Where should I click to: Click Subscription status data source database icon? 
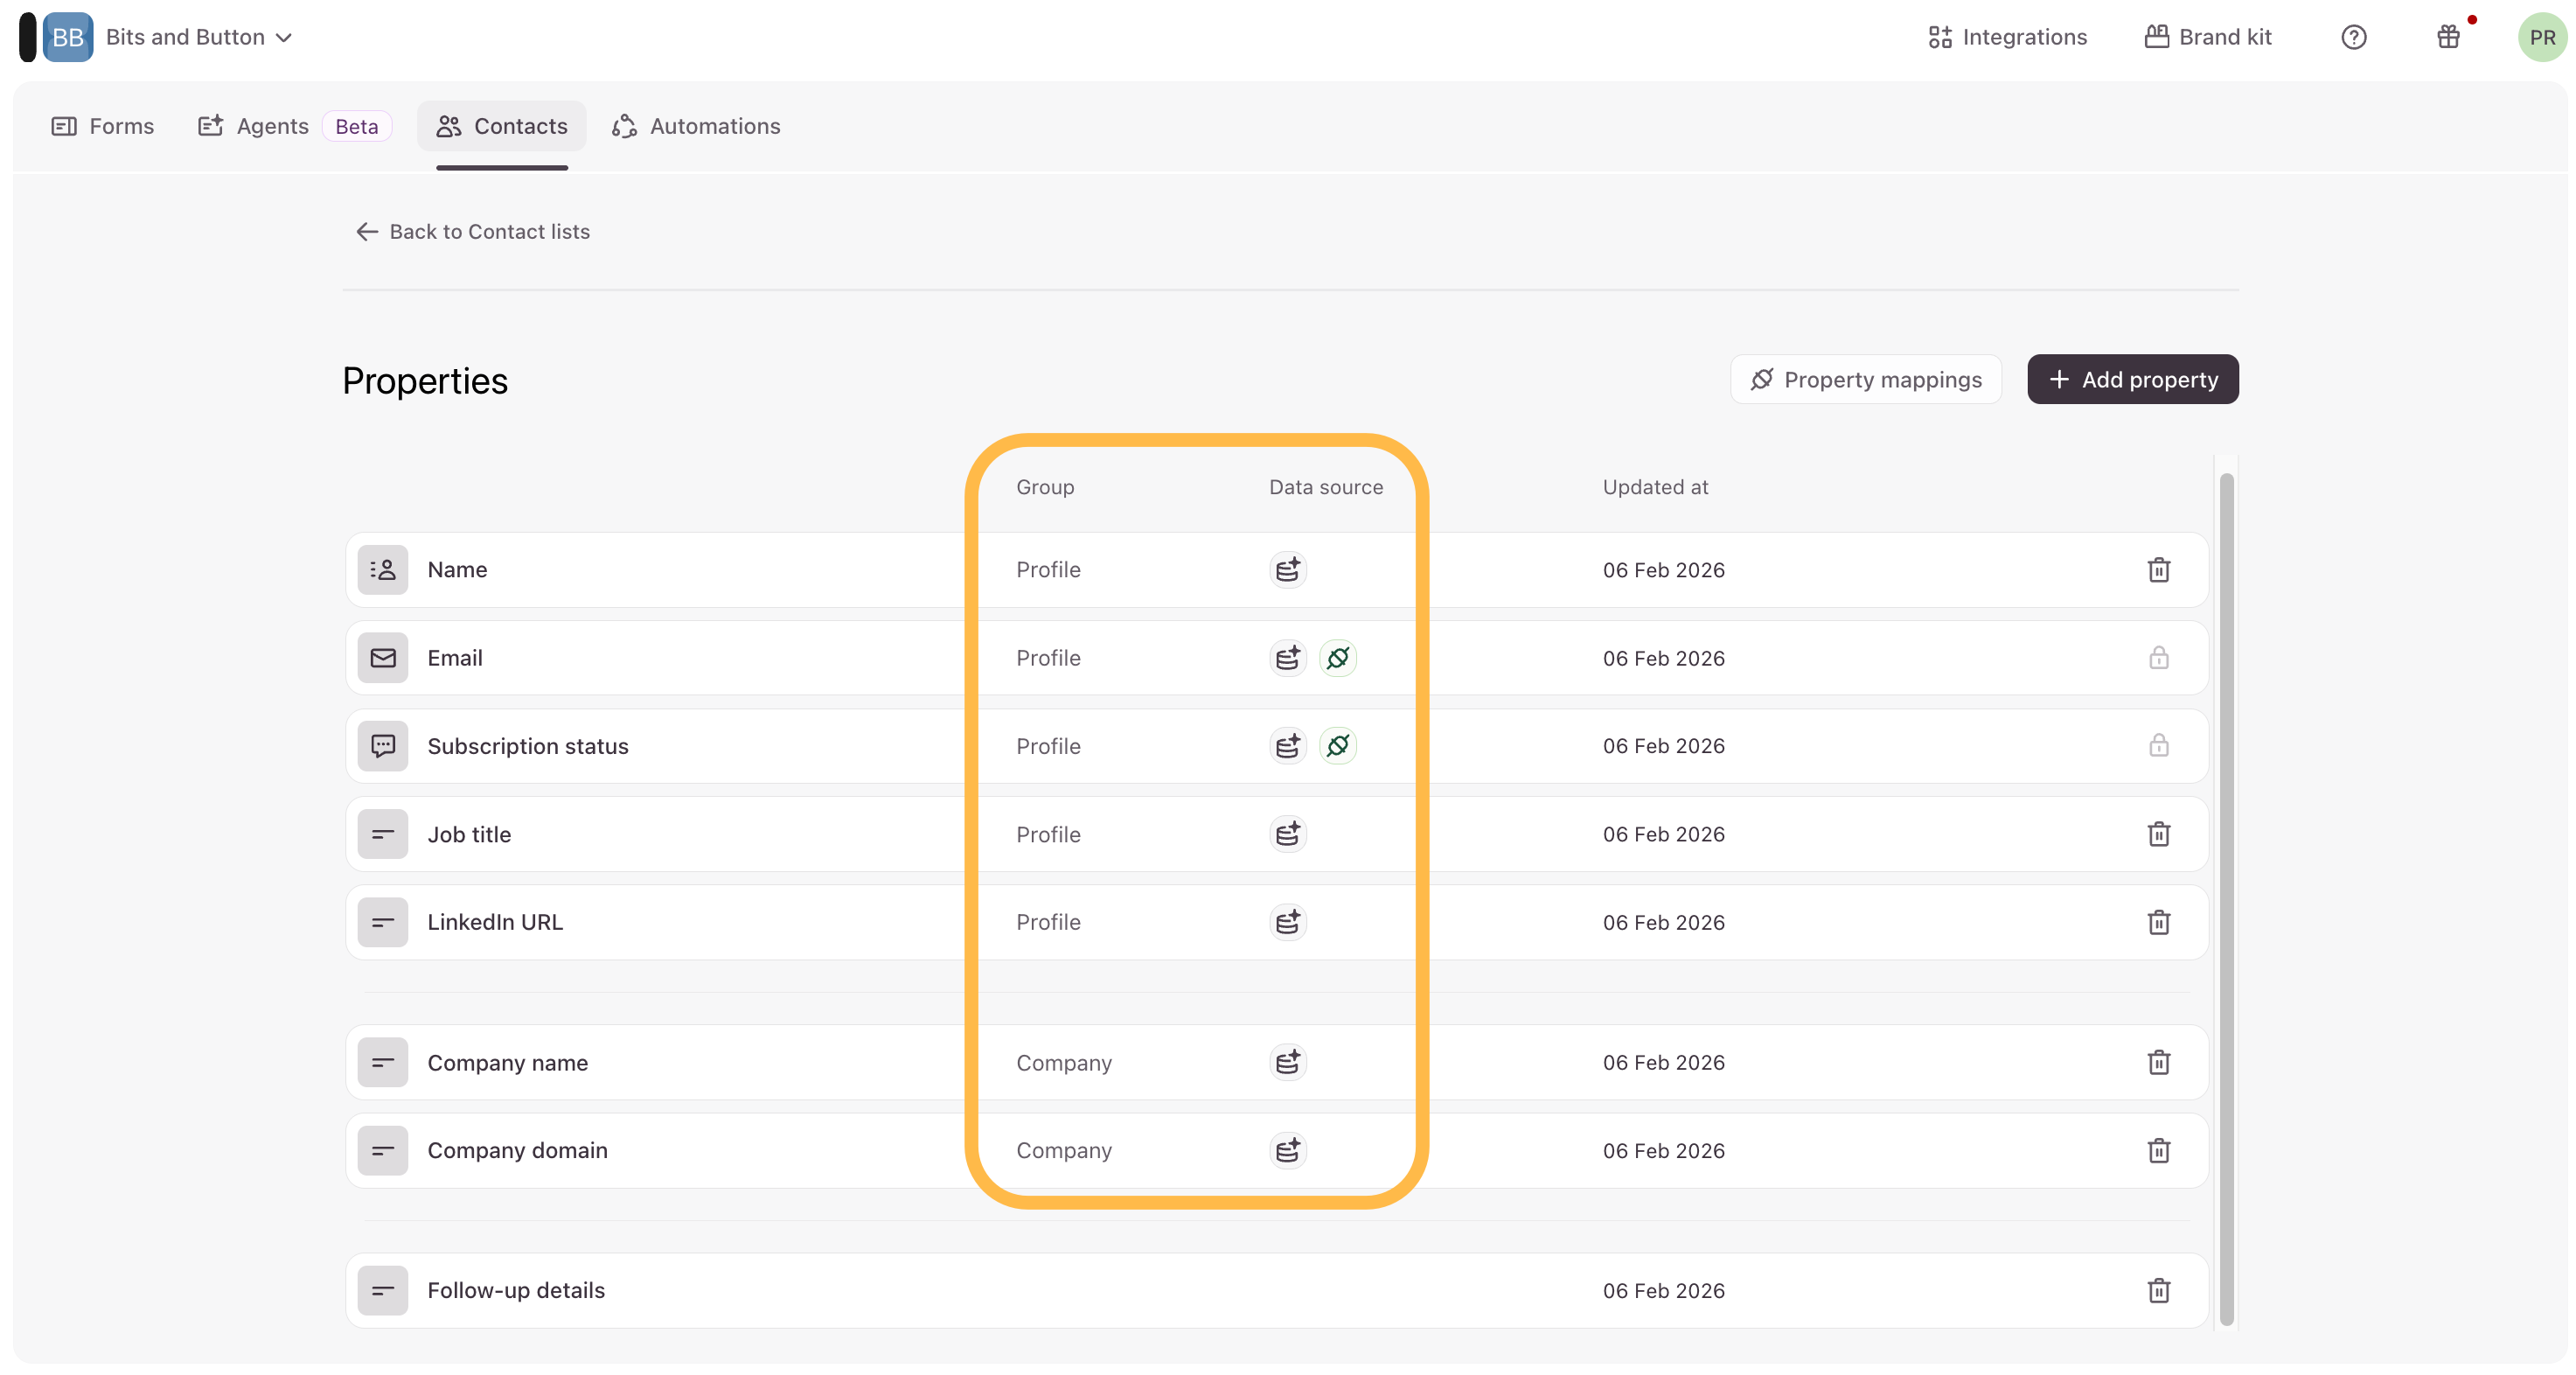[1287, 746]
